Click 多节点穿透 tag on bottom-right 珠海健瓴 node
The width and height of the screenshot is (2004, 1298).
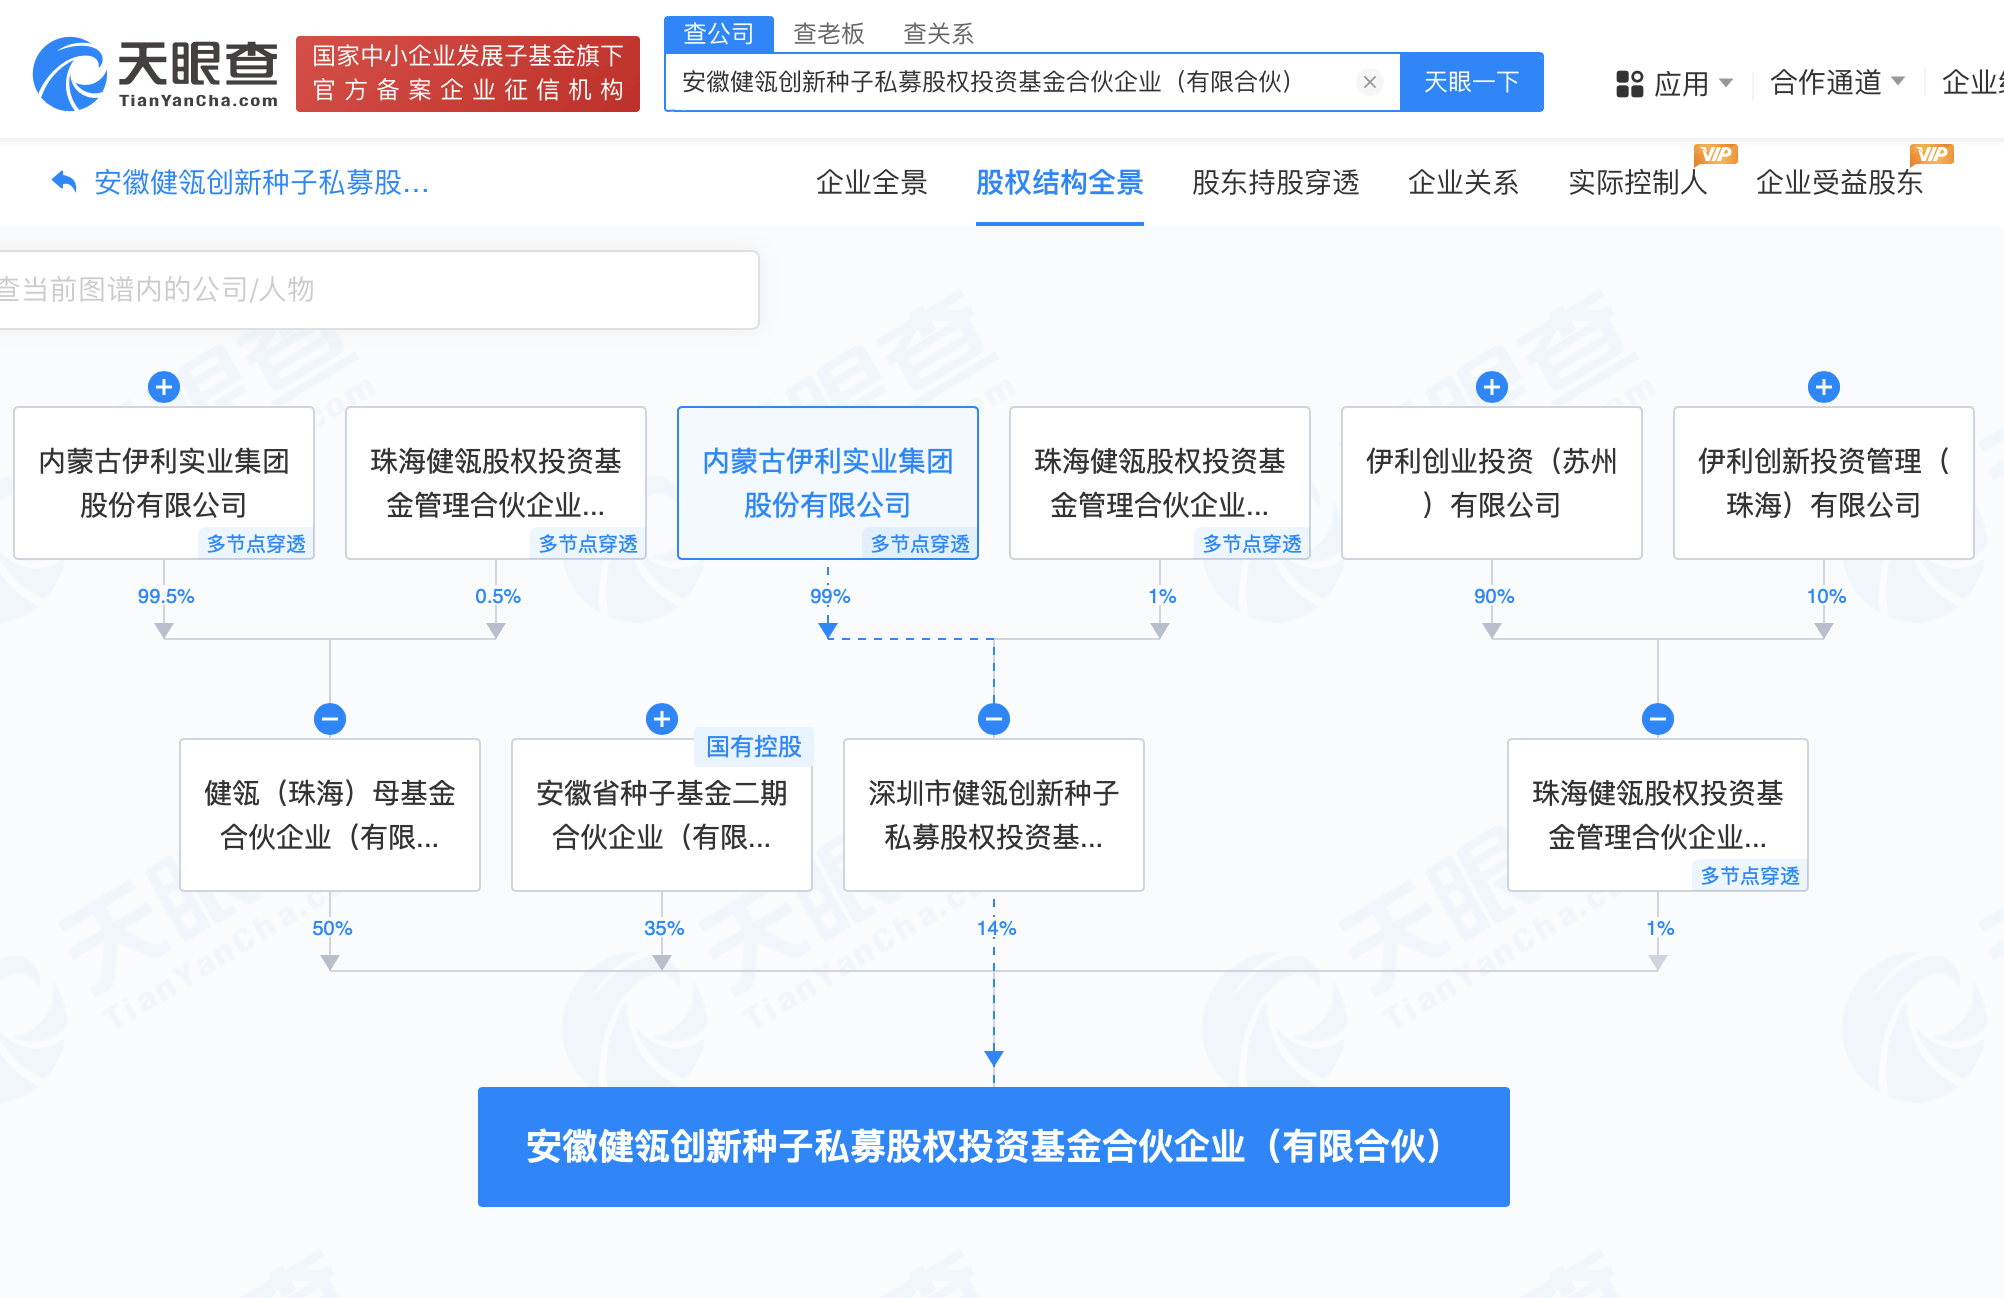tap(1750, 875)
